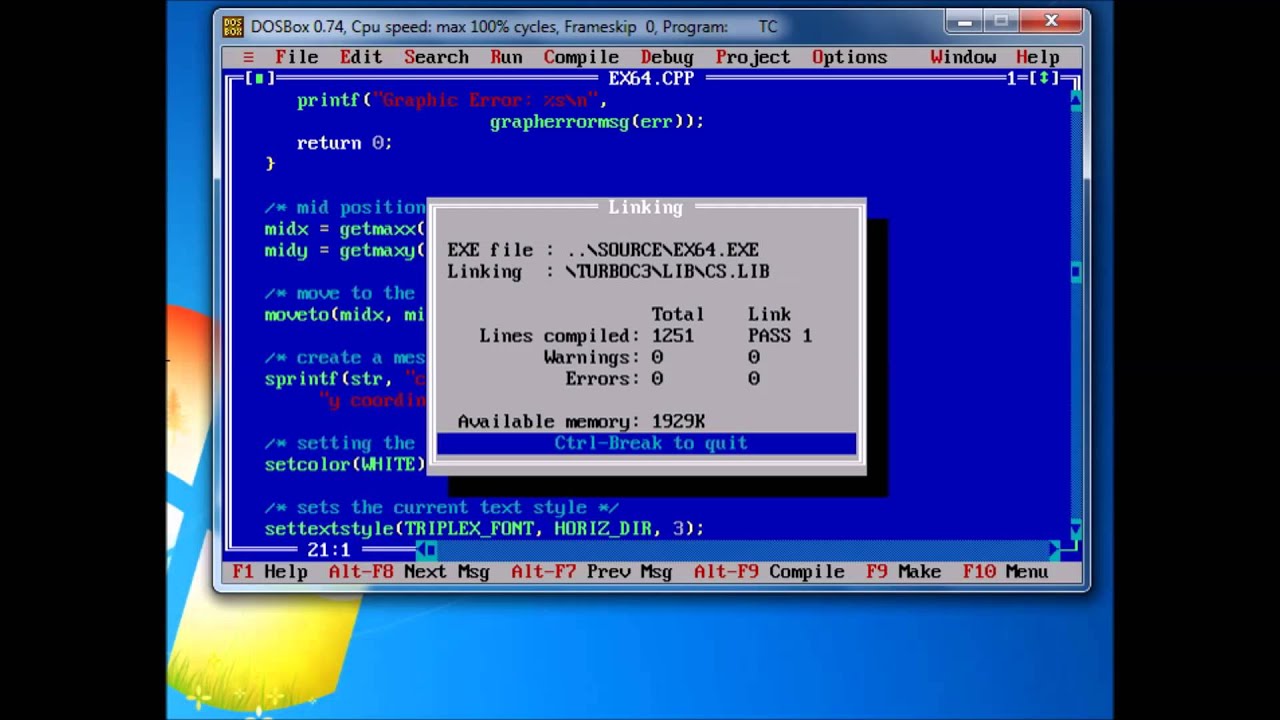The image size is (1280, 720).
Task: Click the editor window close box [■]
Action: click(x=259, y=78)
